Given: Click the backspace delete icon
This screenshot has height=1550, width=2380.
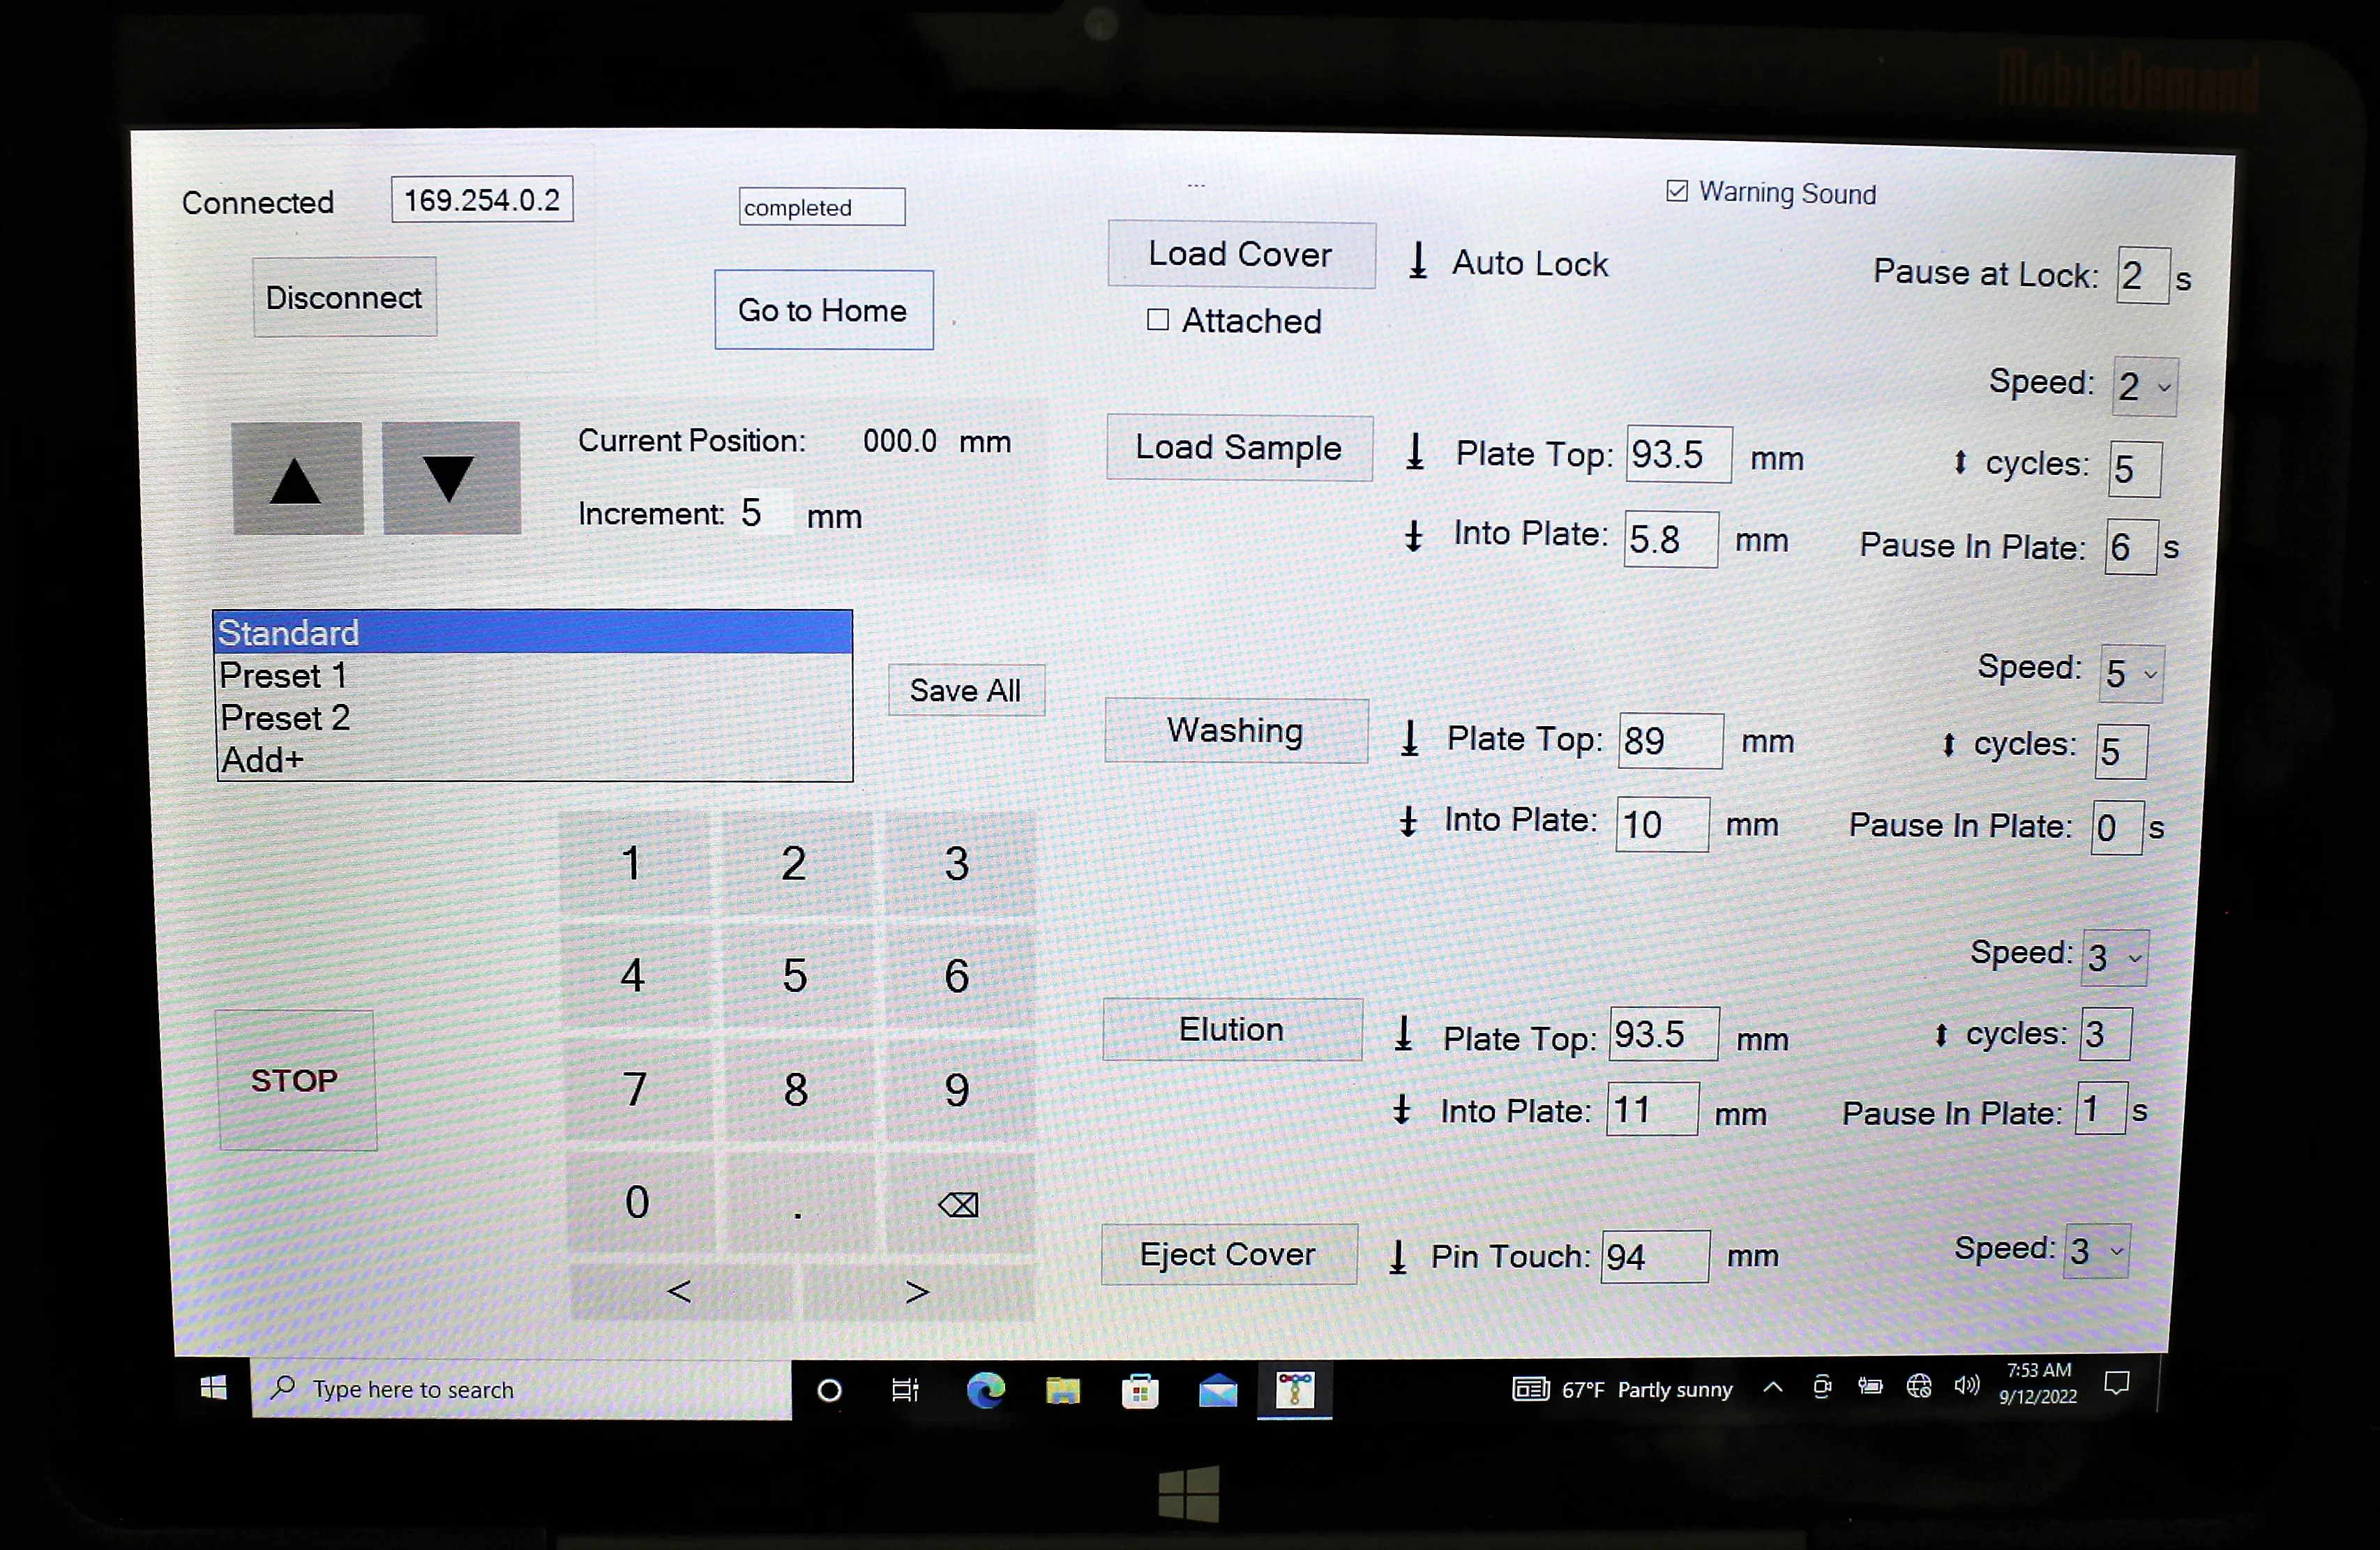Looking at the screenshot, I should point(956,1203).
